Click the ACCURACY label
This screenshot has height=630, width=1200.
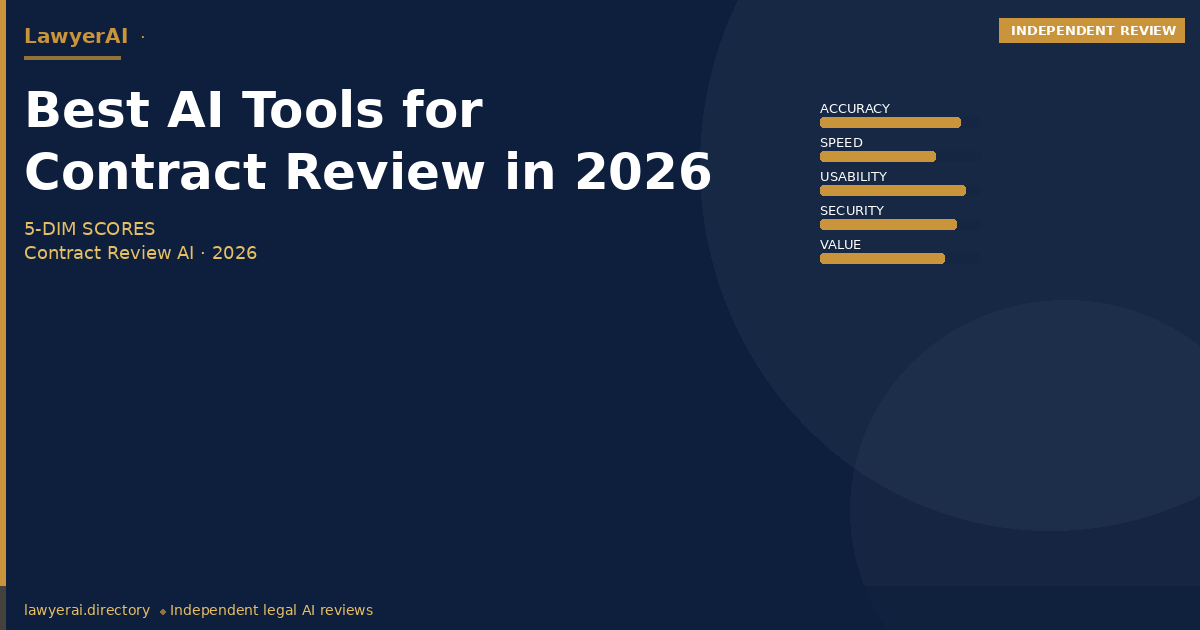pos(855,109)
